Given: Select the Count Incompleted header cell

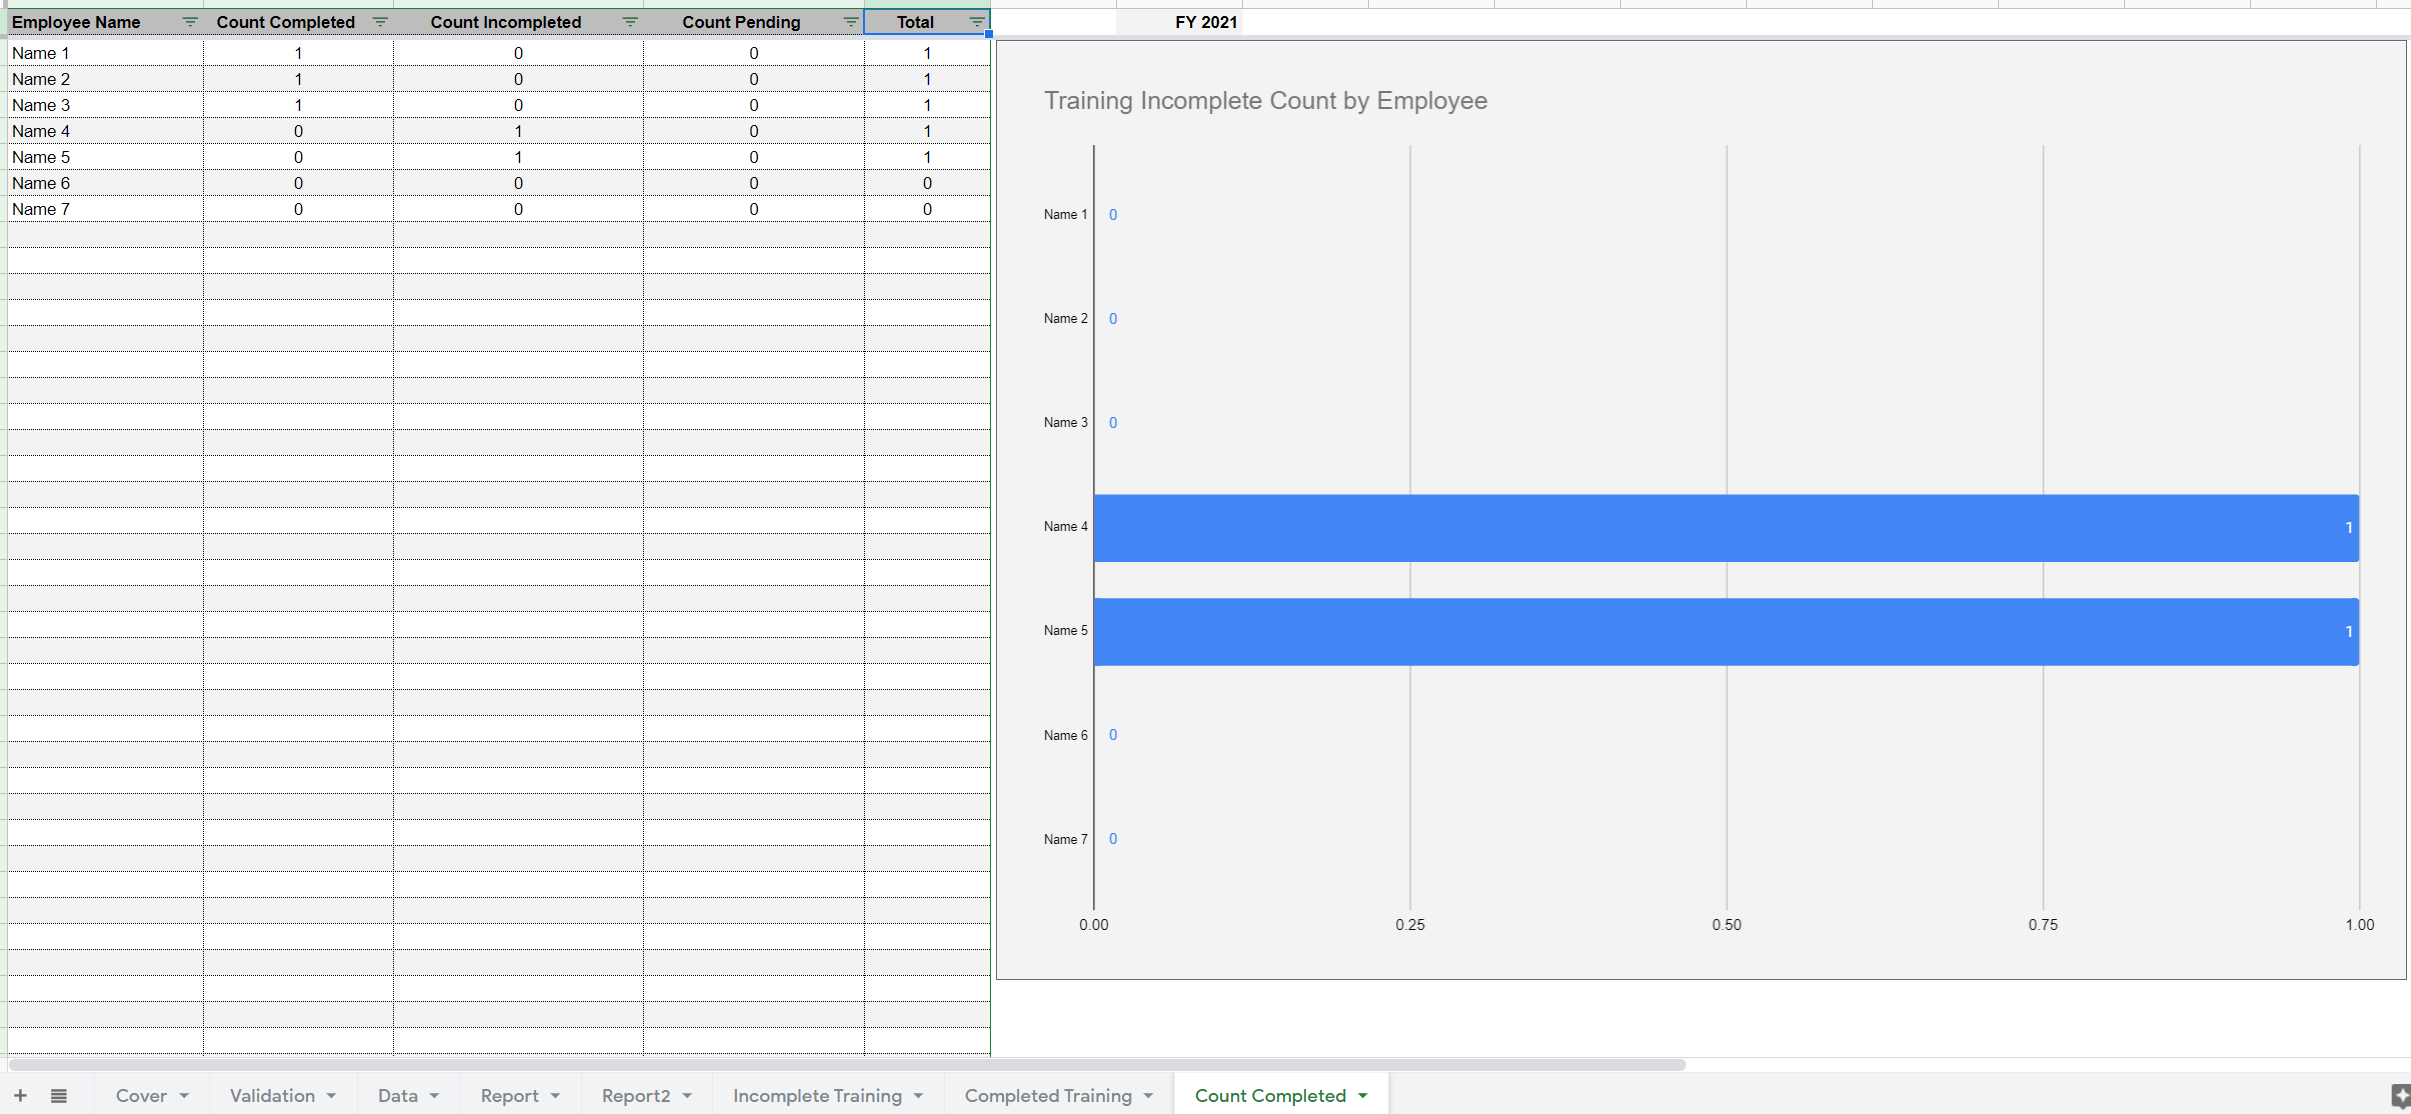Looking at the screenshot, I should pos(518,22).
